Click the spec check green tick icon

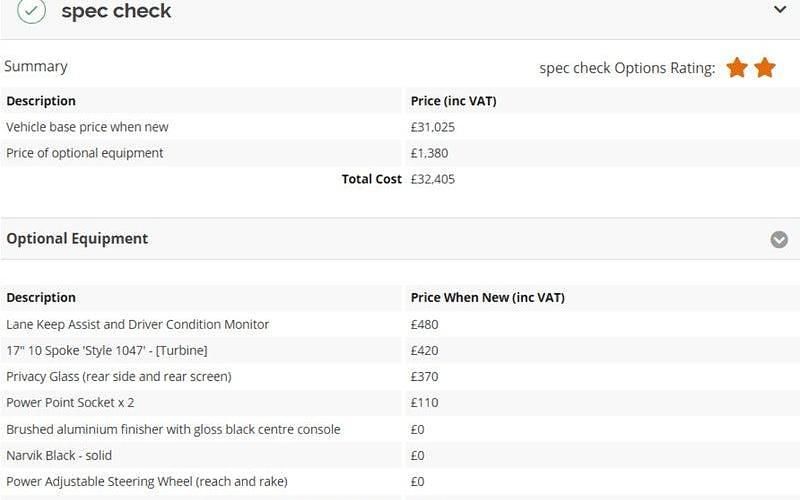pos(32,11)
